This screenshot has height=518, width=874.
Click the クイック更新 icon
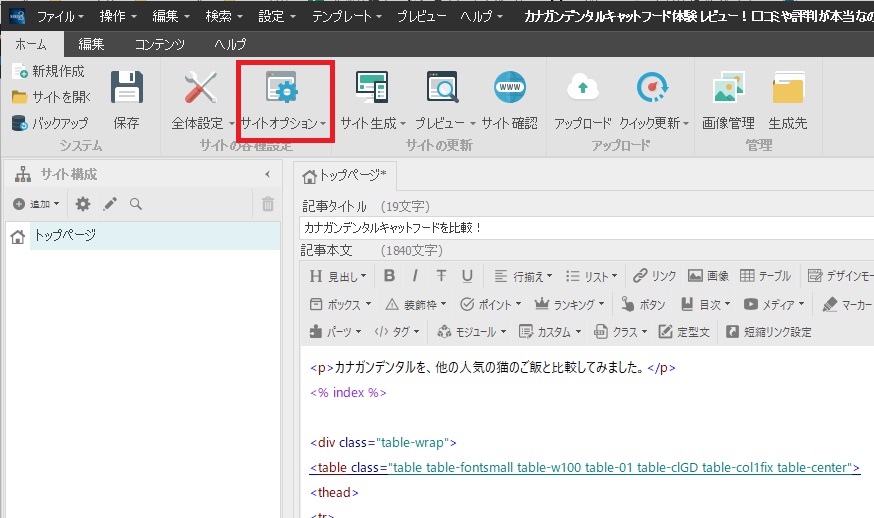click(652, 87)
